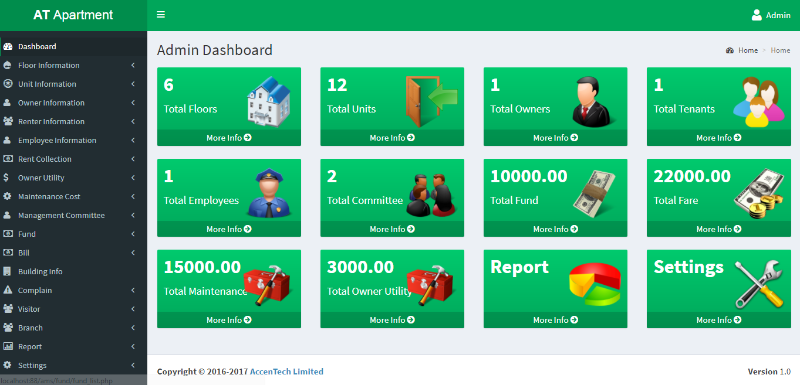Click the Total Tenants family icon
The image size is (800, 385).
click(x=759, y=101)
